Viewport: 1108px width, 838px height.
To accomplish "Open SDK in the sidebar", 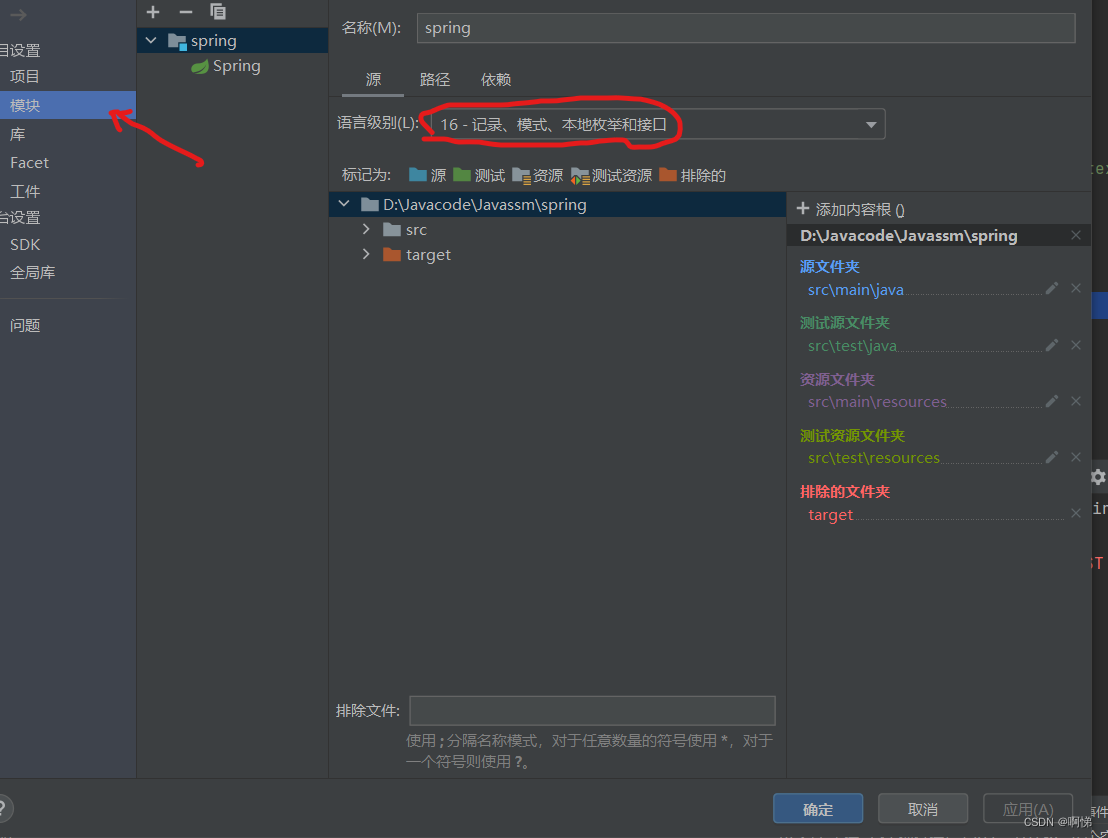I will pos(25,244).
